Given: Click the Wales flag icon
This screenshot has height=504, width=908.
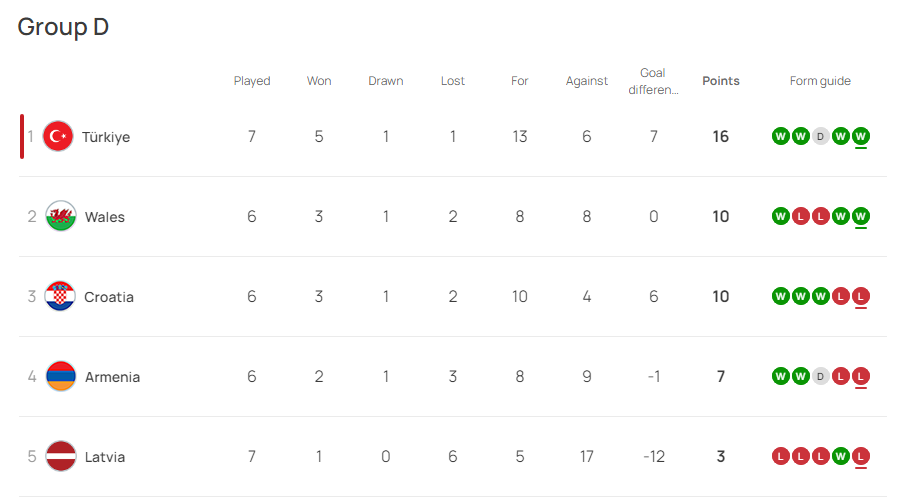Looking at the screenshot, I should coord(61,216).
